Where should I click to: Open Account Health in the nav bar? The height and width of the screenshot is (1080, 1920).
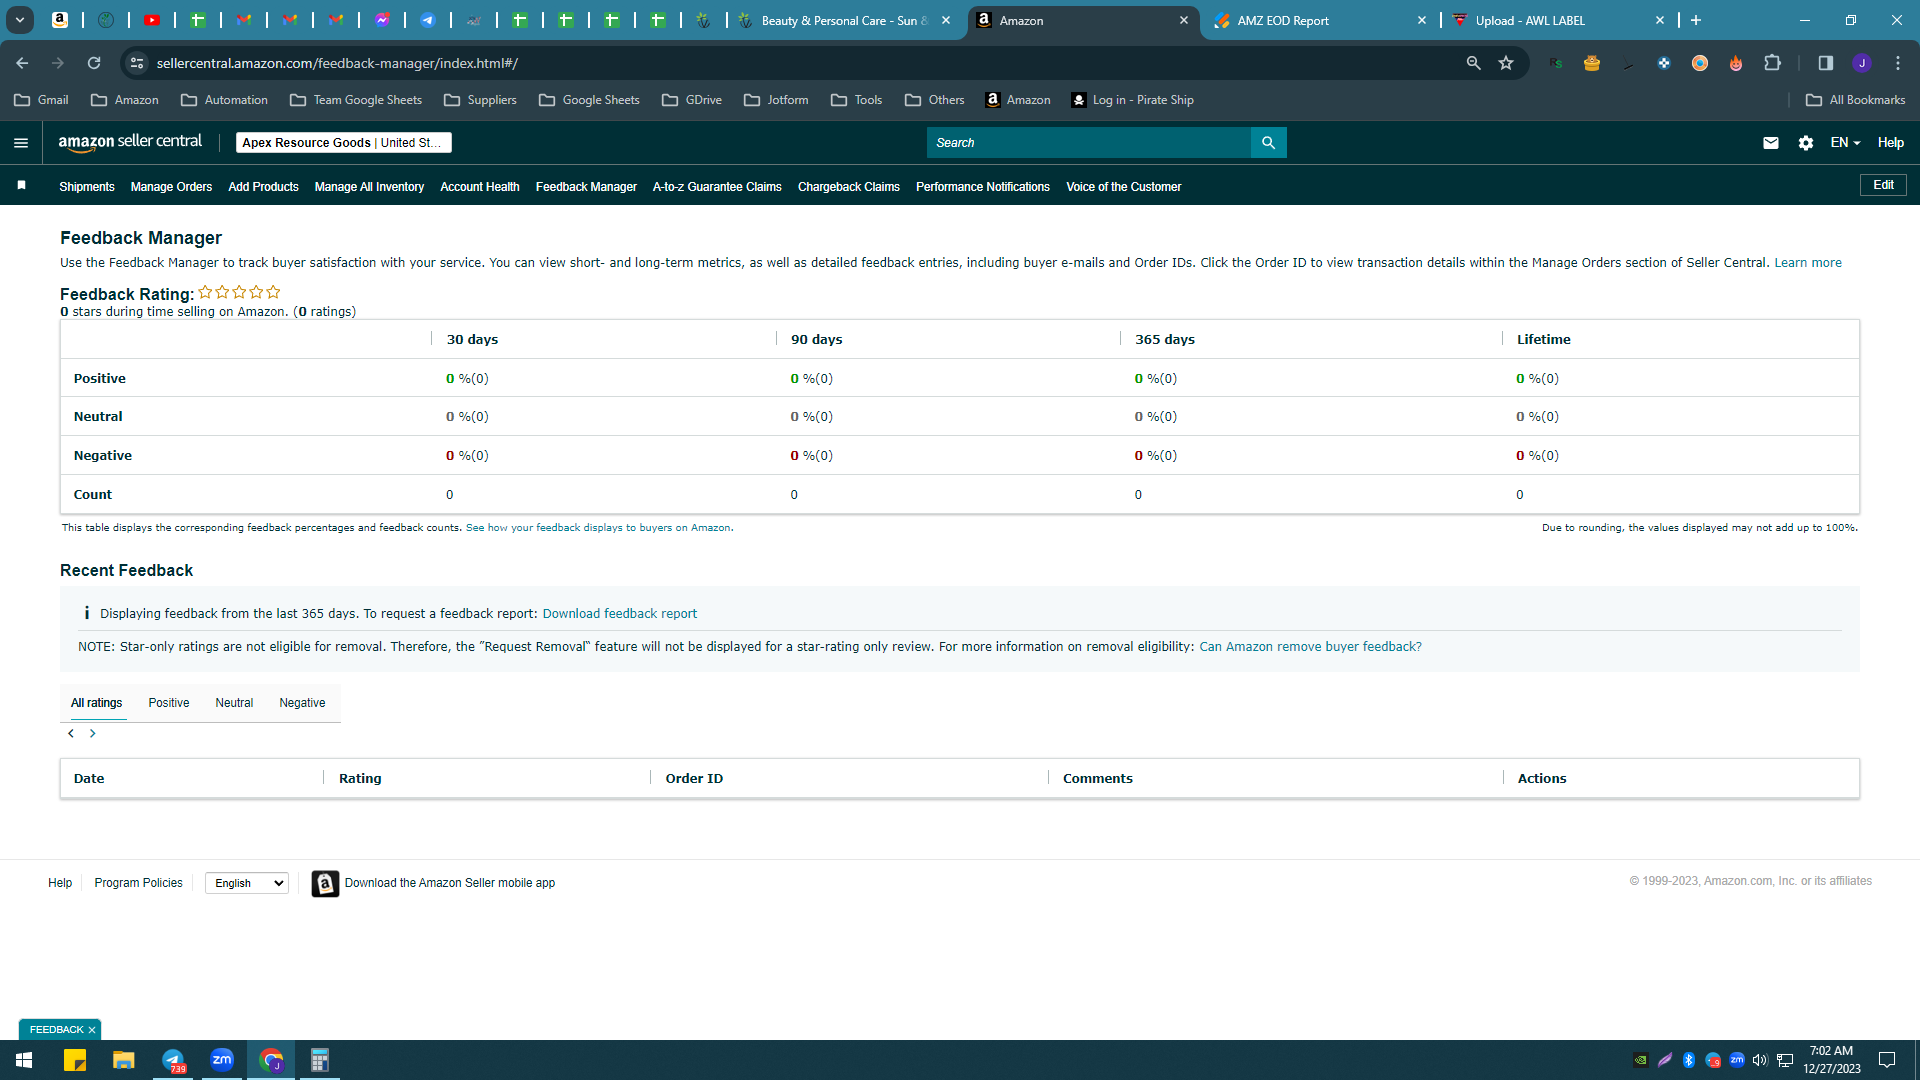pos(480,187)
